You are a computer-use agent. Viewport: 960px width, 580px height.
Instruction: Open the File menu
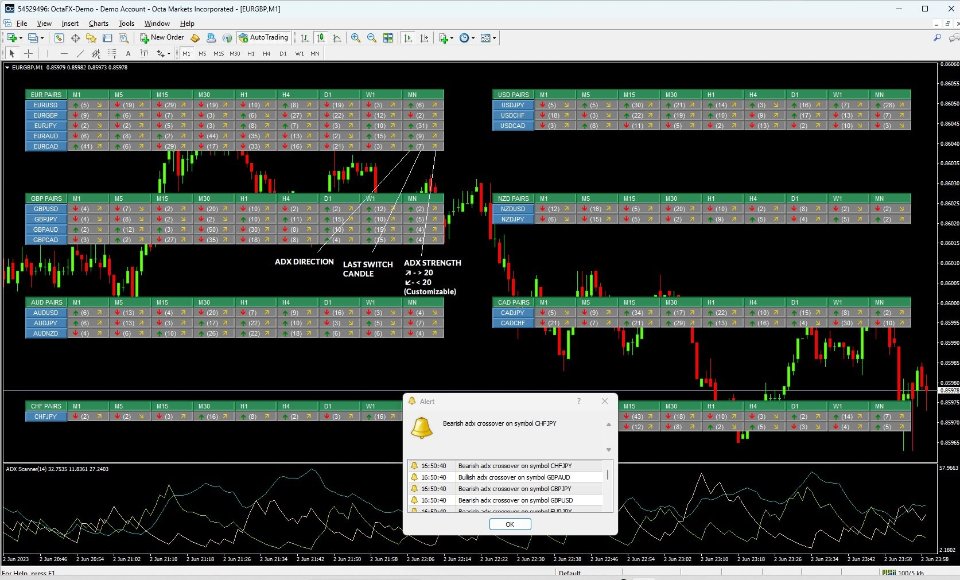point(21,23)
